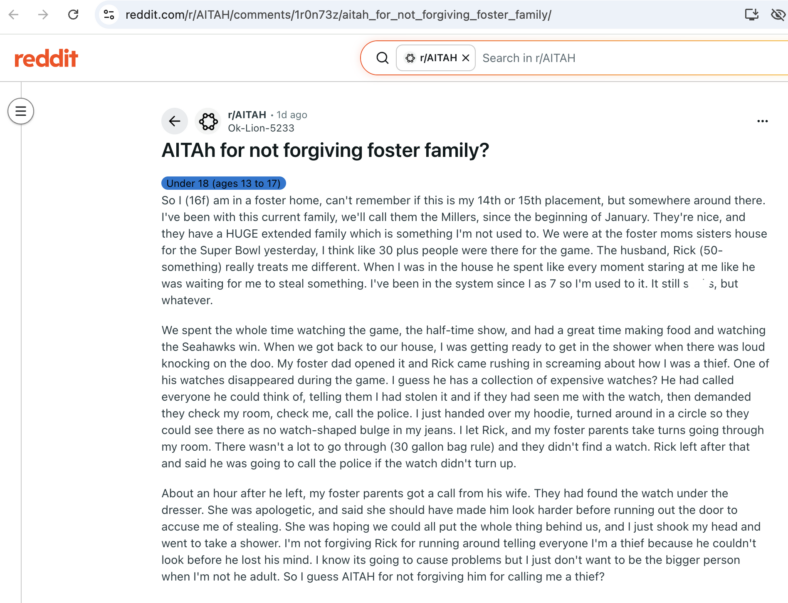Click the page URL in address bar
Viewport: 788px width, 603px height.
pyautogui.click(x=338, y=15)
